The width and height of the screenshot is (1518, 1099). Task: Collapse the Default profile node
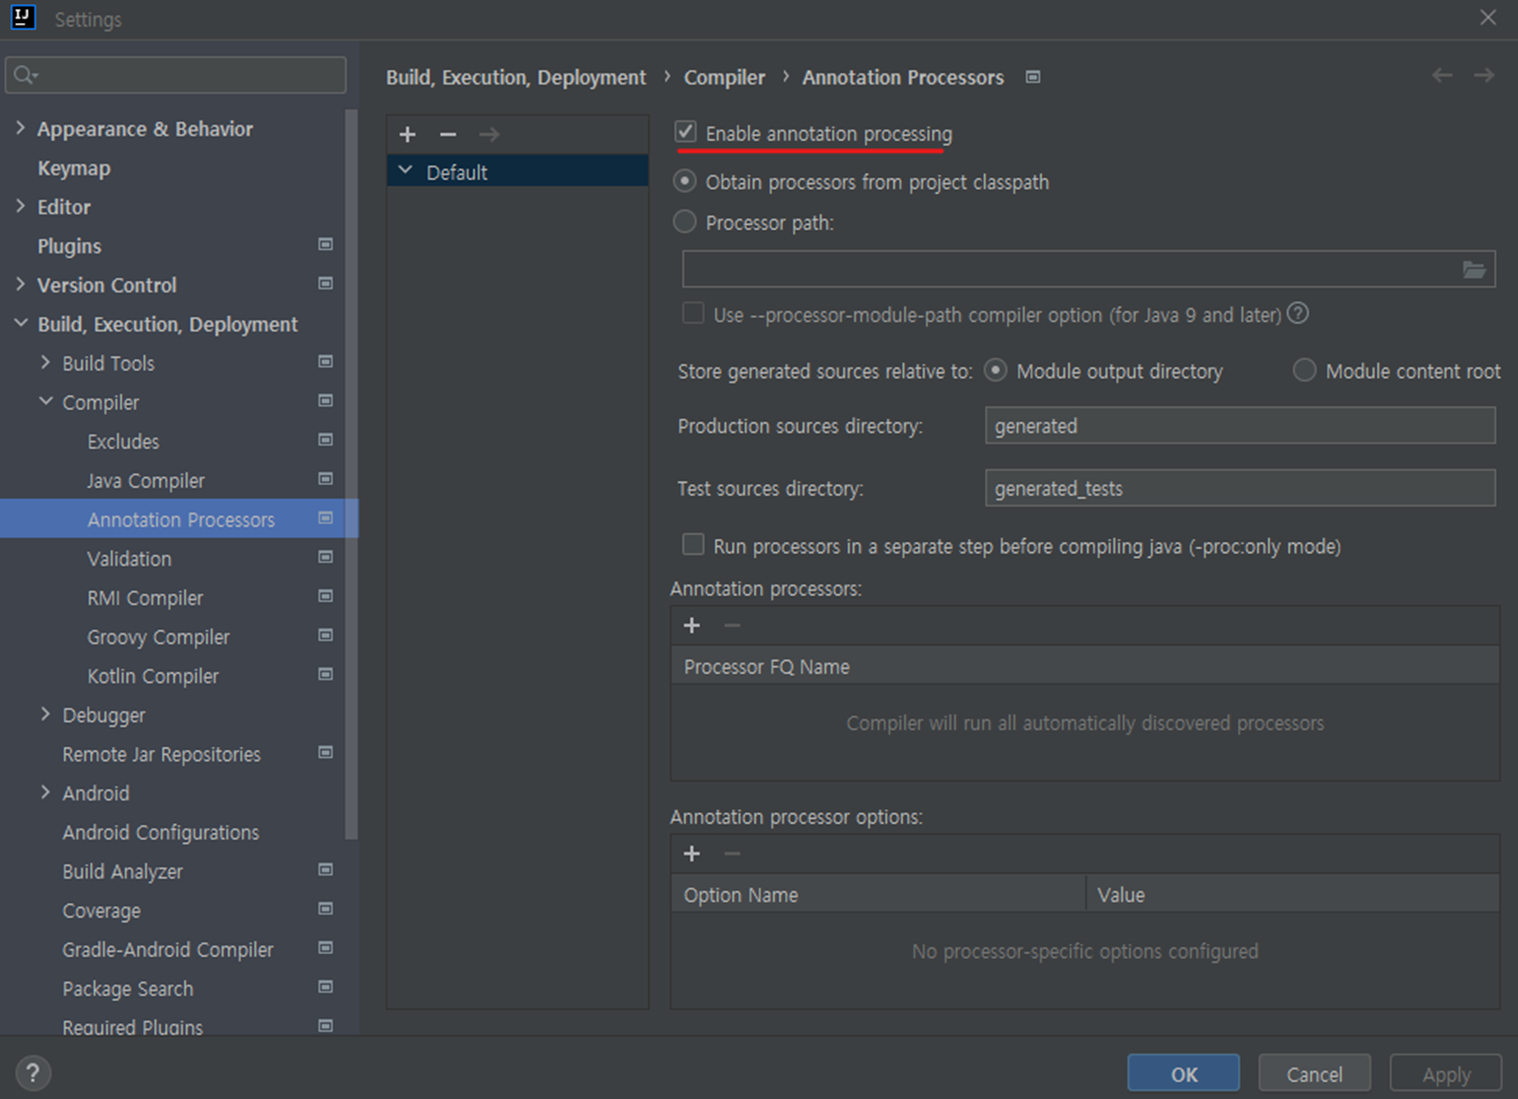tap(405, 171)
